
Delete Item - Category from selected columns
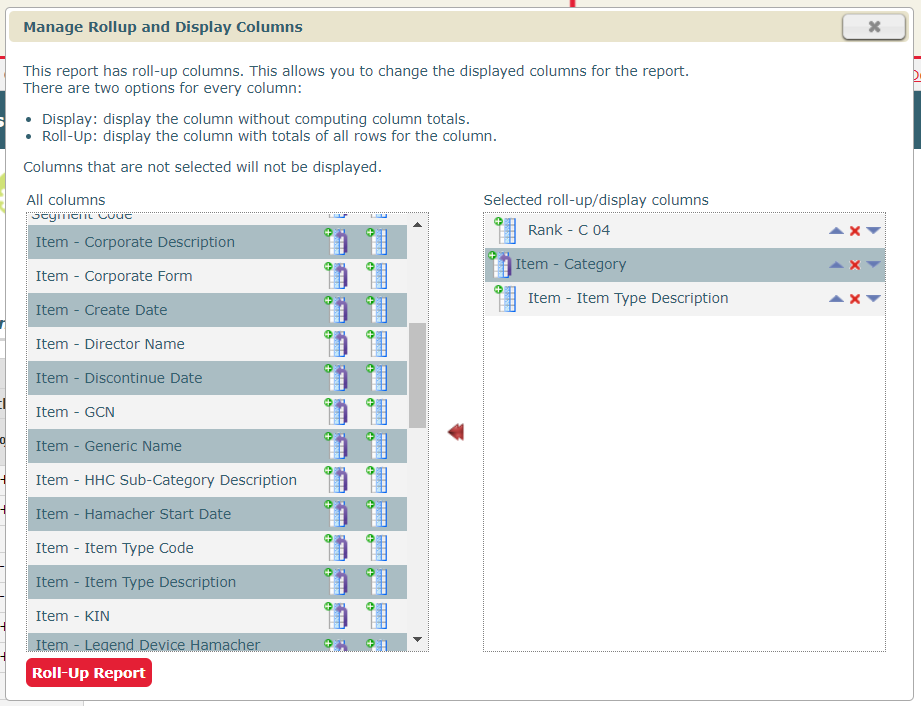(855, 265)
